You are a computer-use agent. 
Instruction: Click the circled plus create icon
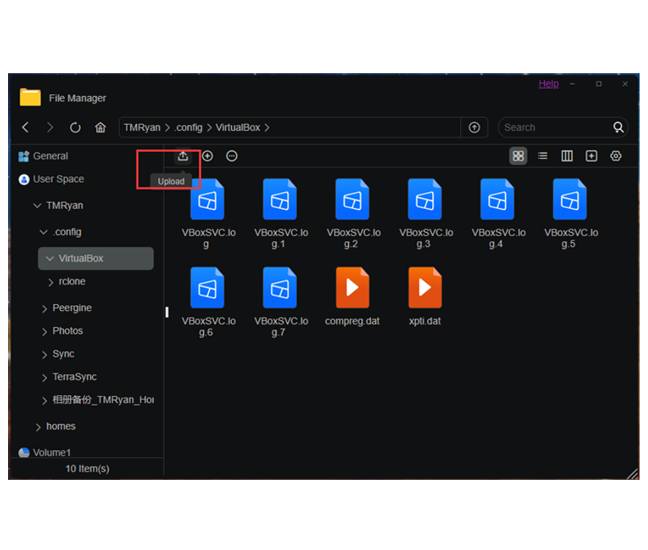coord(207,156)
